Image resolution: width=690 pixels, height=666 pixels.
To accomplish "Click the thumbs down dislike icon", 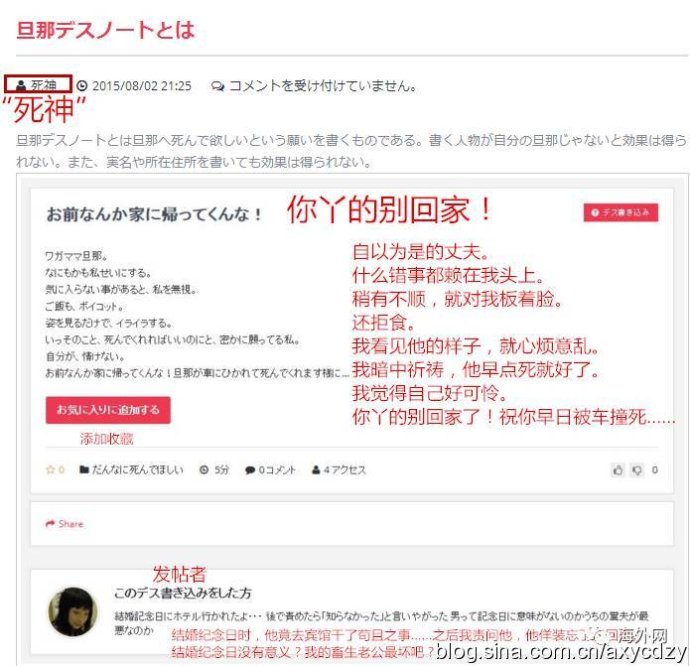I will click(637, 470).
